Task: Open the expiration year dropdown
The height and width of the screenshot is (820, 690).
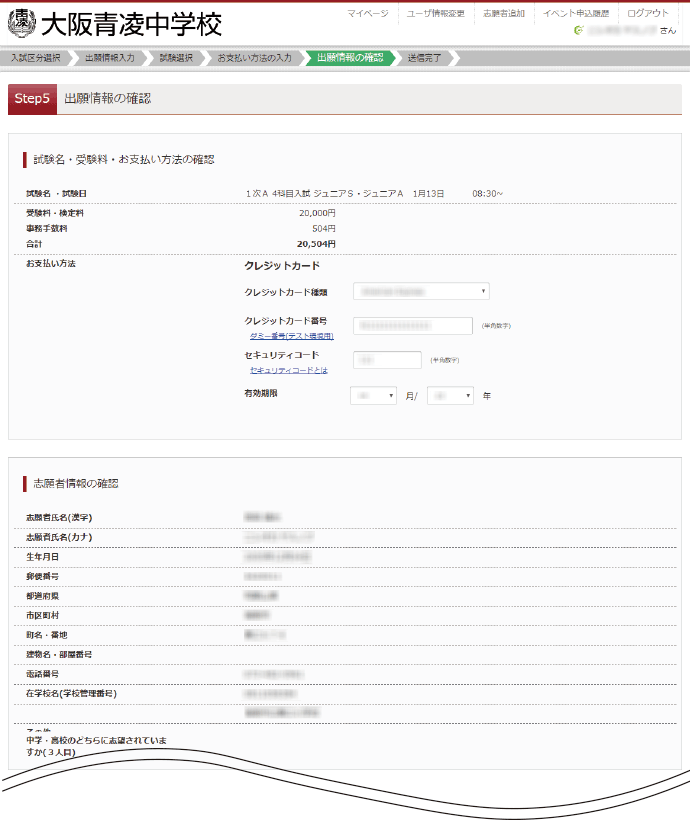Action: click(x=450, y=396)
